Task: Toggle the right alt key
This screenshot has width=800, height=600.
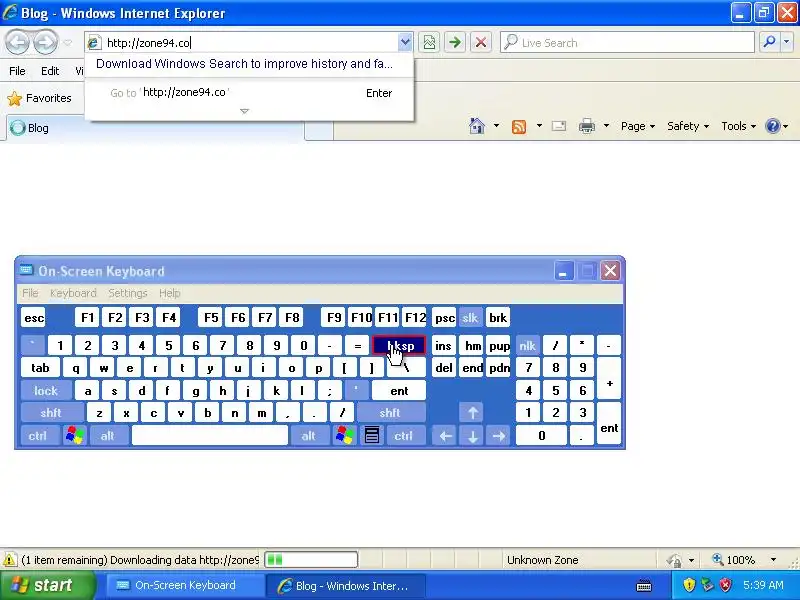Action: click(x=309, y=436)
